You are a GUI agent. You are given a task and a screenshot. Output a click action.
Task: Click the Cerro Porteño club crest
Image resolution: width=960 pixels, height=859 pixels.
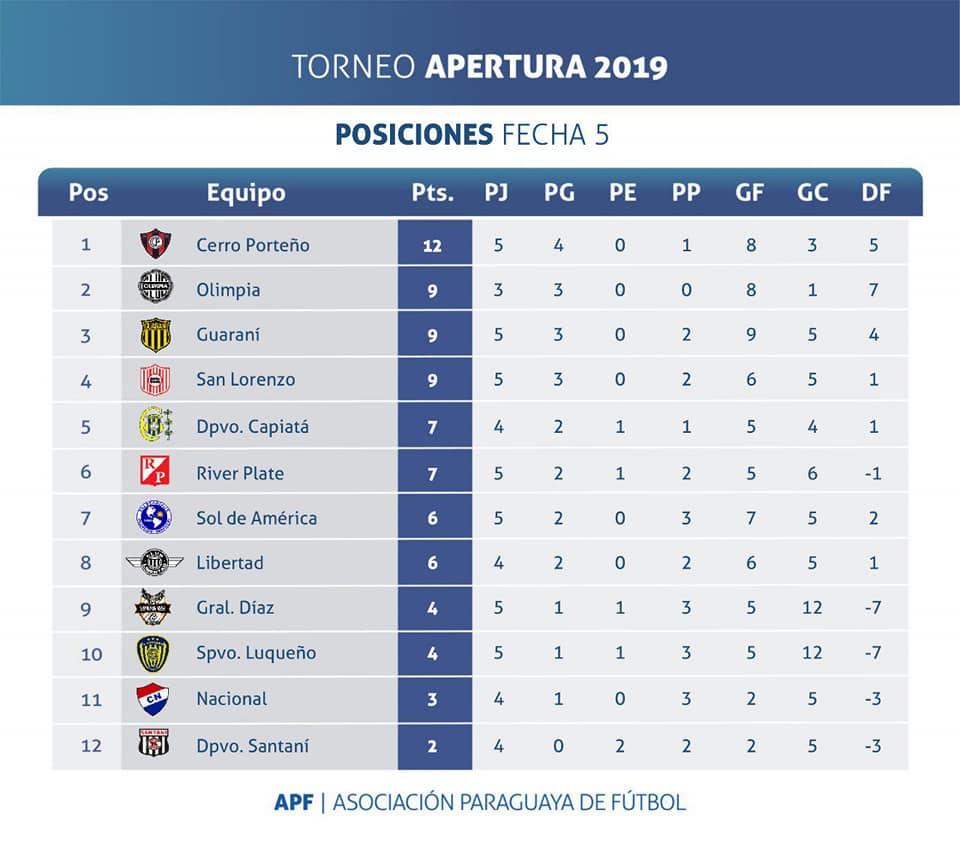pos(156,244)
